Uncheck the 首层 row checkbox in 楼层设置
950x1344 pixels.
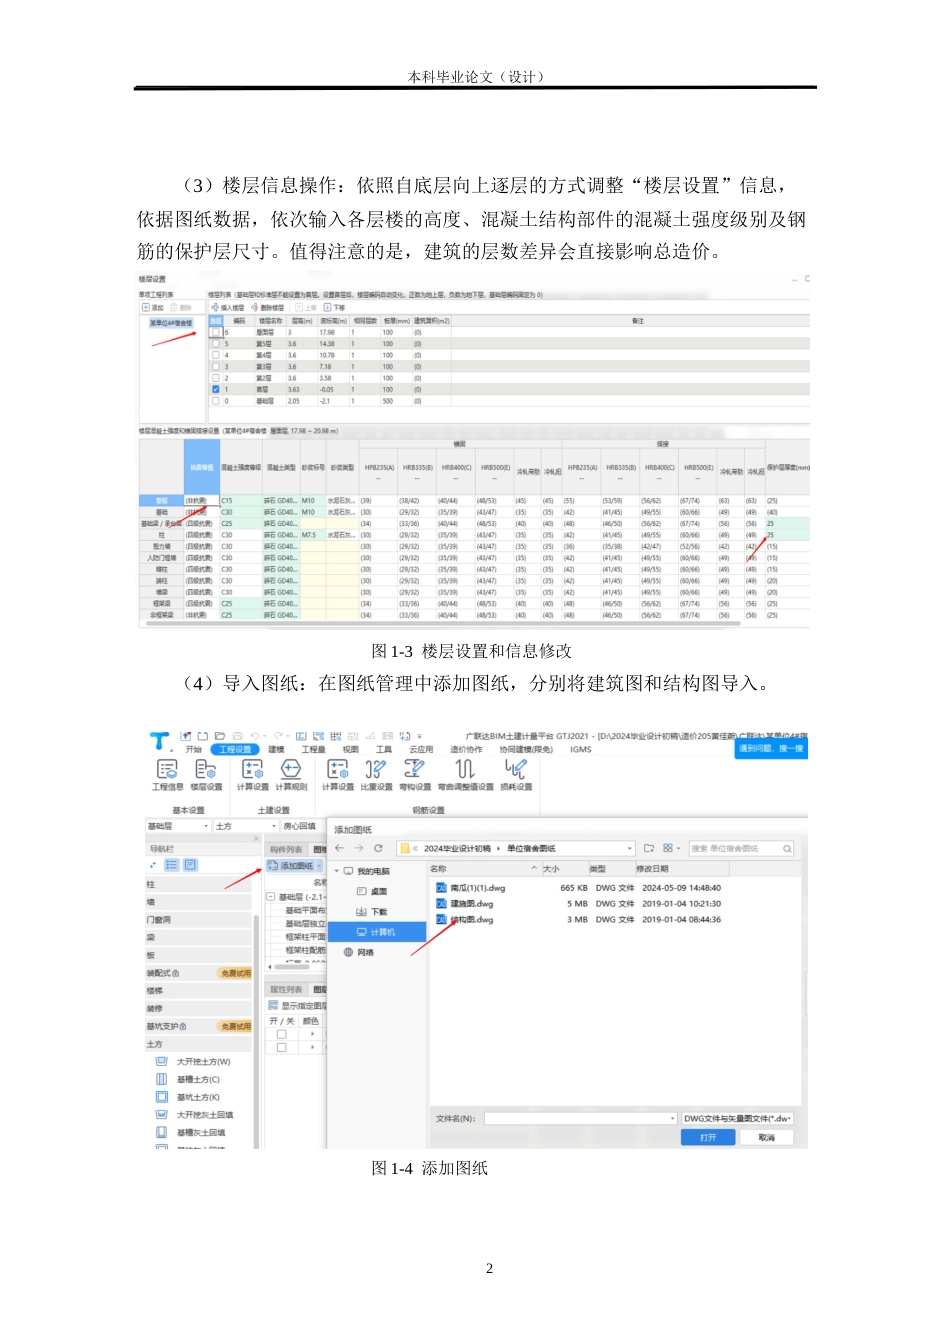pyautogui.click(x=215, y=387)
